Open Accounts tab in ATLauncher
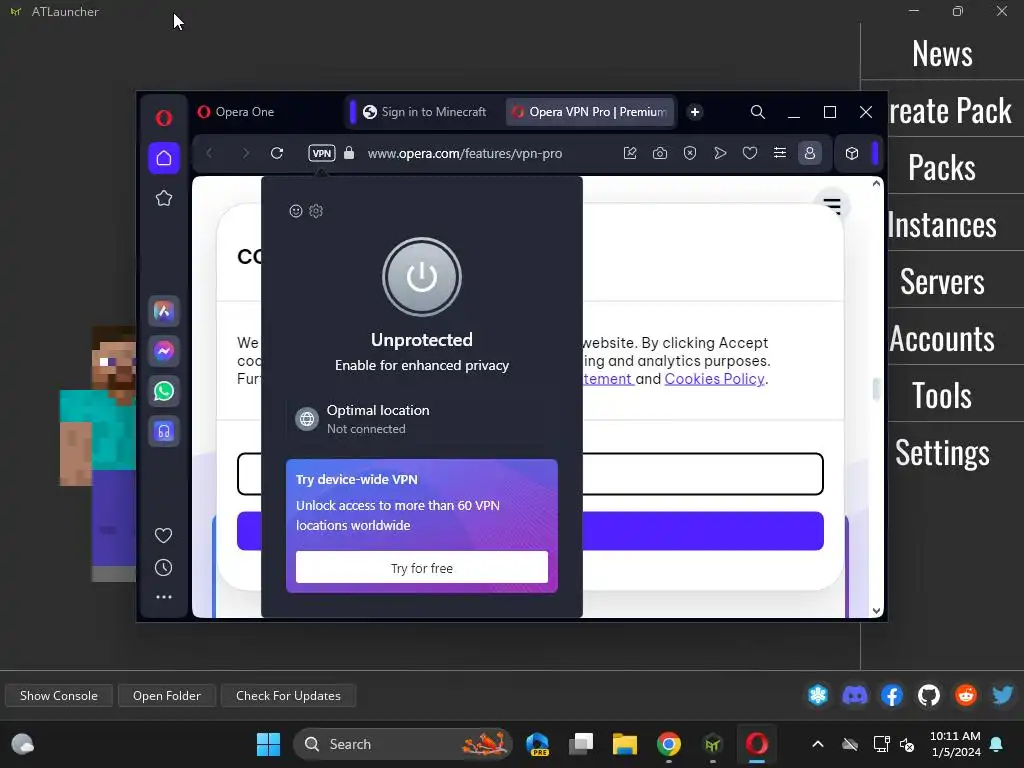The image size is (1024, 768). point(942,338)
